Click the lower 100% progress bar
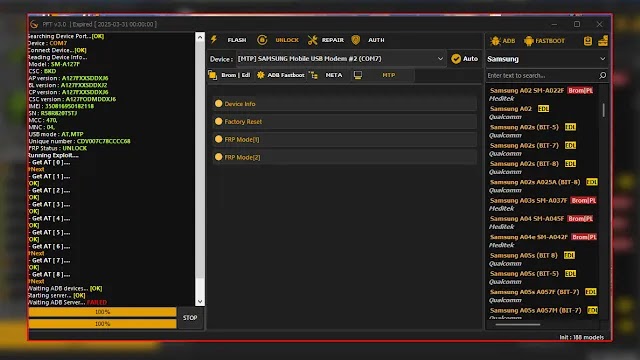640x360 pixels. [102, 324]
